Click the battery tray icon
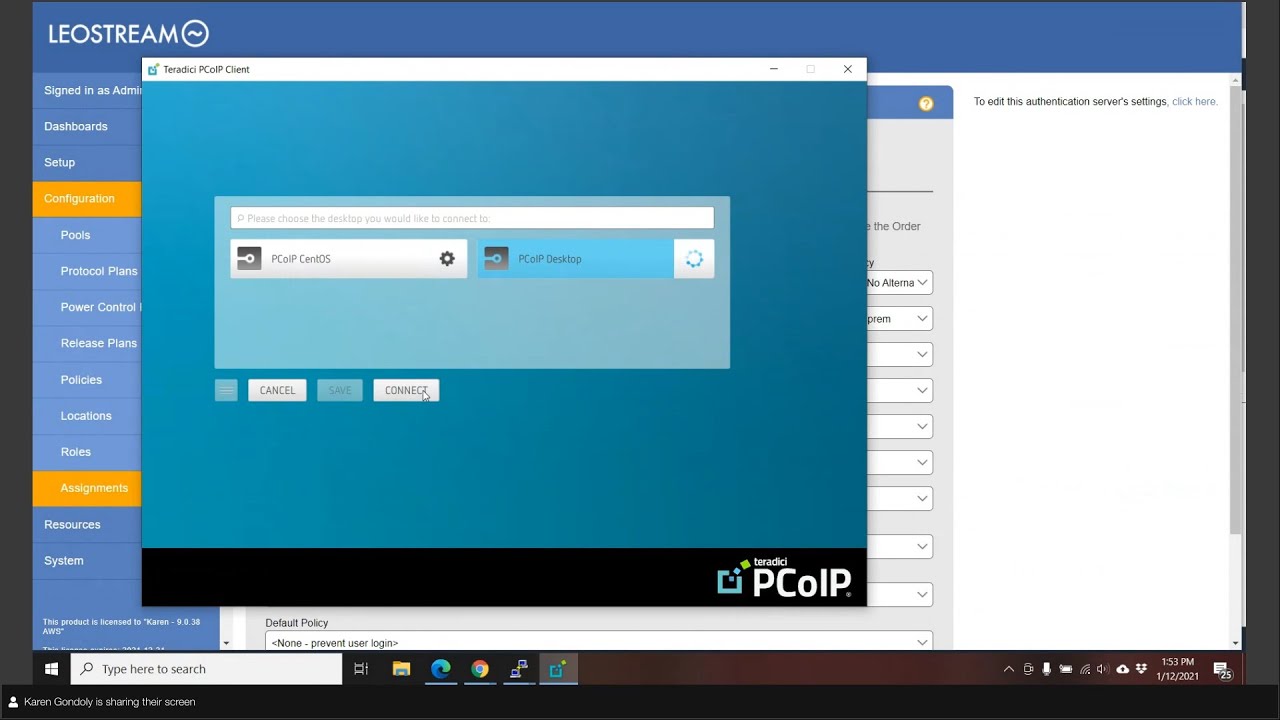Viewport: 1280px width, 720px height. click(1066, 669)
